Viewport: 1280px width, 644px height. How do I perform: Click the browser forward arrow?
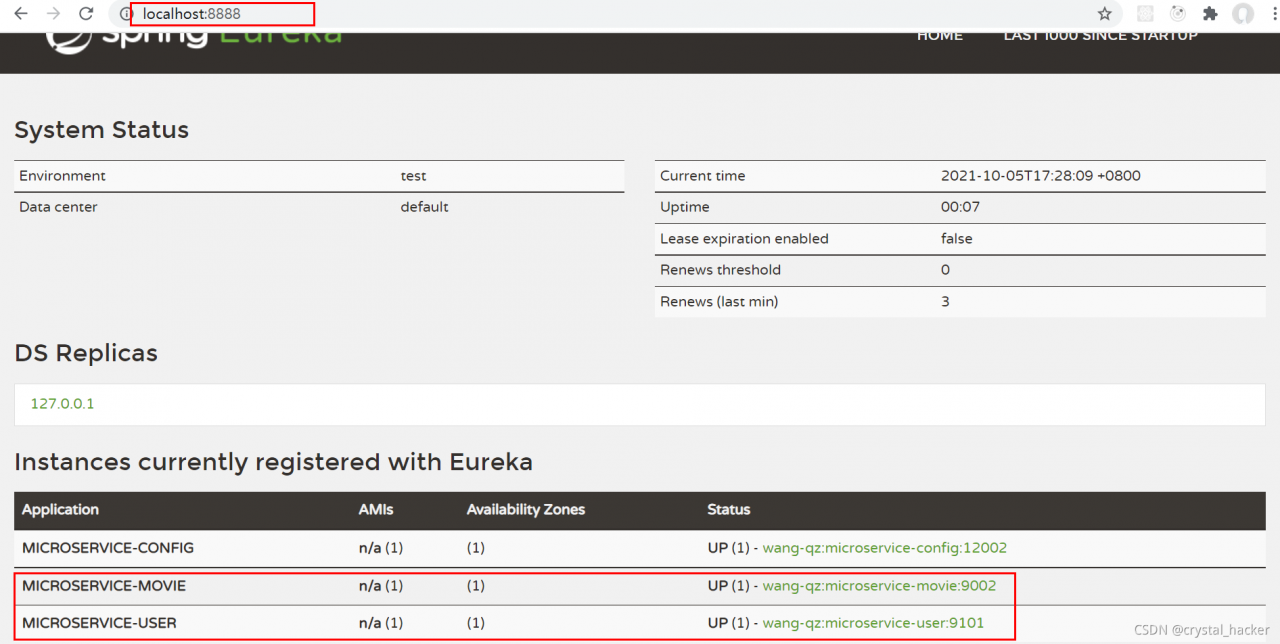tap(53, 14)
